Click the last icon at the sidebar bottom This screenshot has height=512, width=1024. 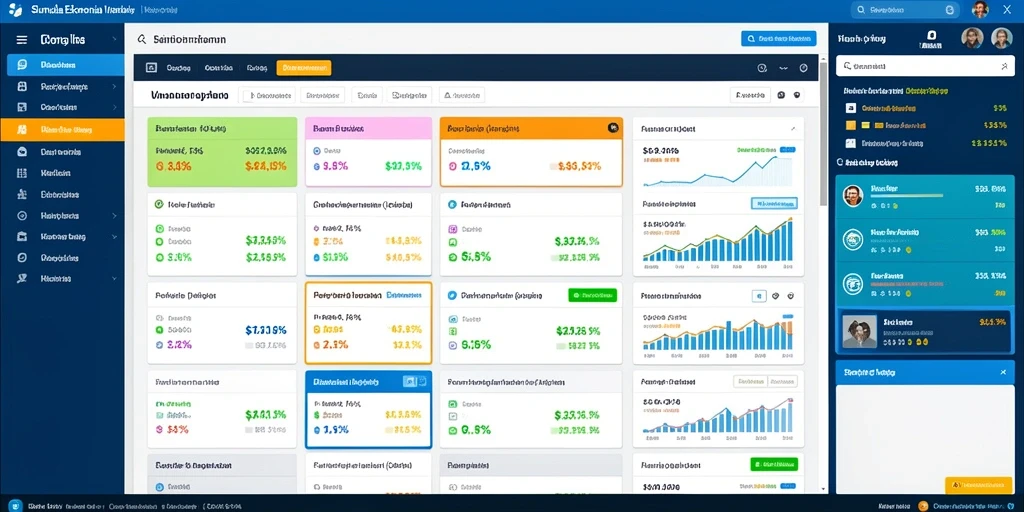(22, 278)
